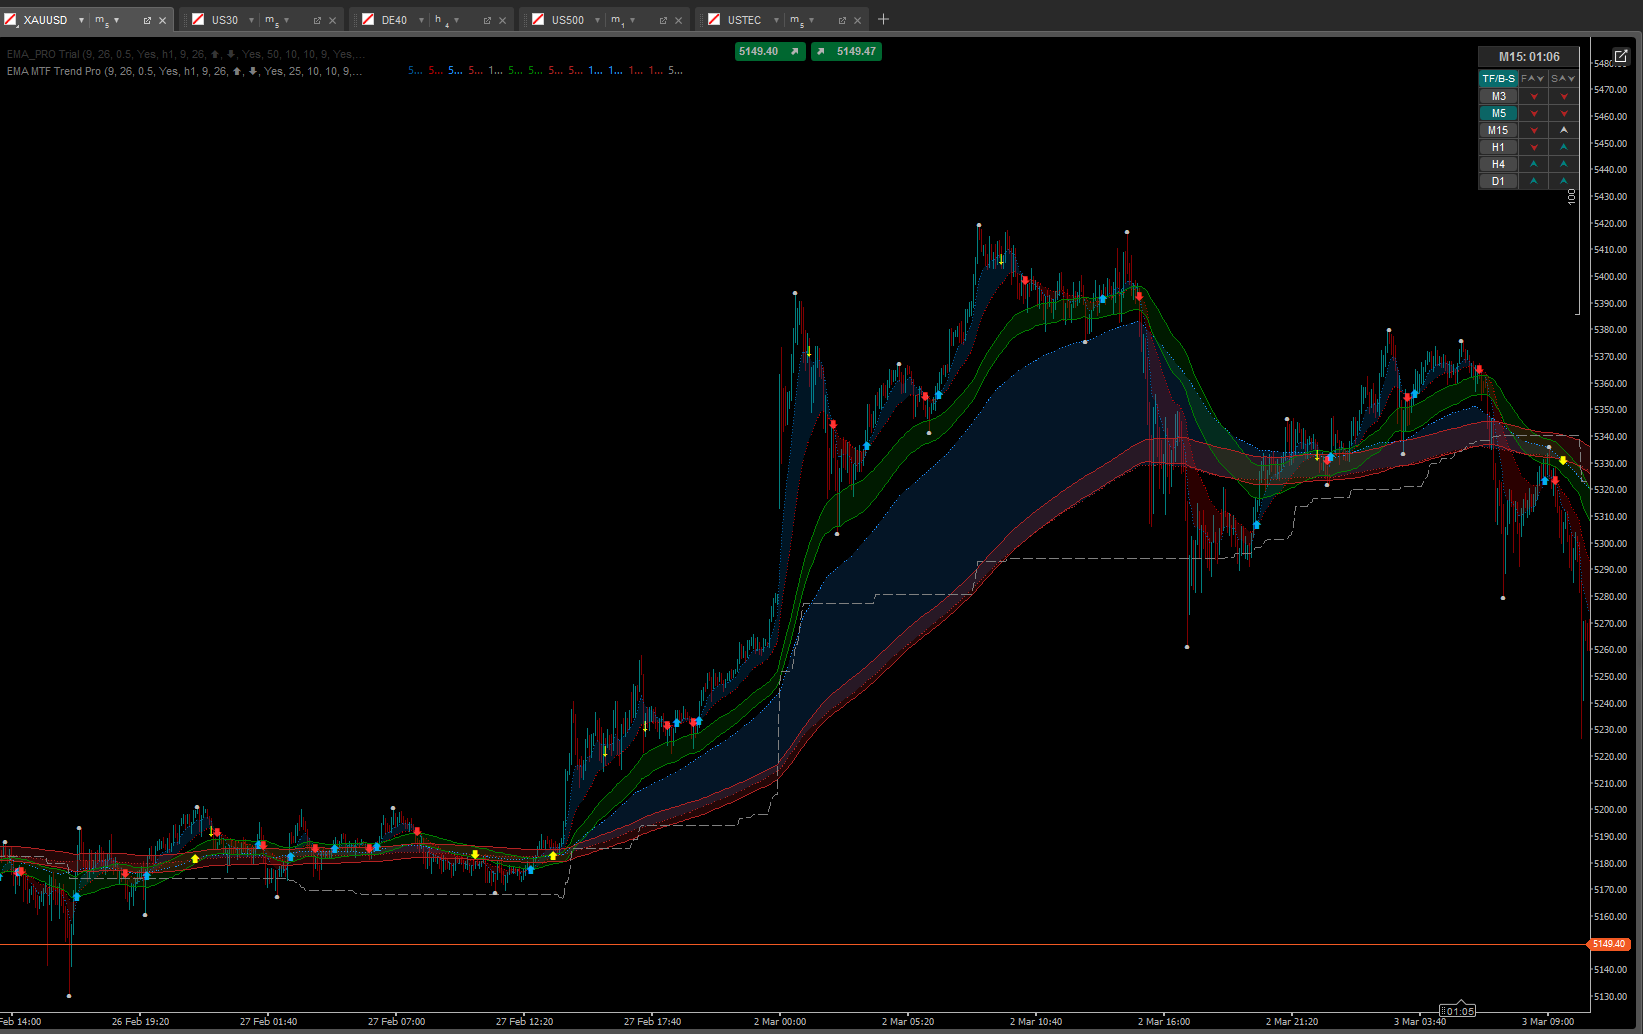Click the sell price 5149.40 button

pyautogui.click(x=769, y=52)
